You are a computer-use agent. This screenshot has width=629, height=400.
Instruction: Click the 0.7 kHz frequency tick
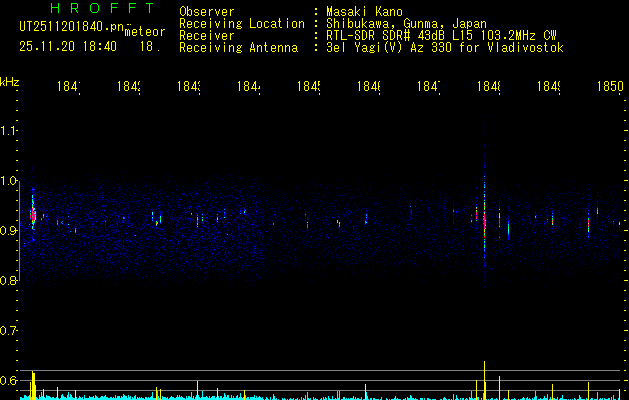coord(9,331)
